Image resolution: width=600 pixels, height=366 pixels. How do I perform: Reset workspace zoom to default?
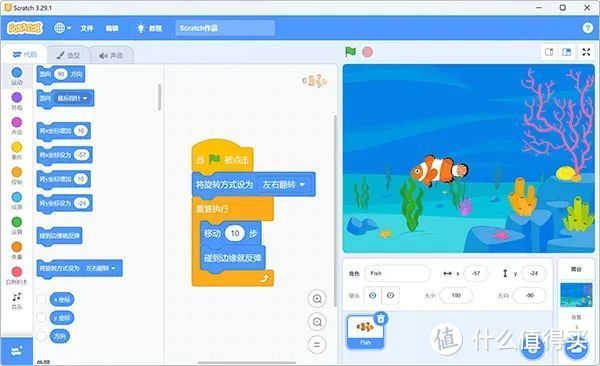(x=317, y=345)
